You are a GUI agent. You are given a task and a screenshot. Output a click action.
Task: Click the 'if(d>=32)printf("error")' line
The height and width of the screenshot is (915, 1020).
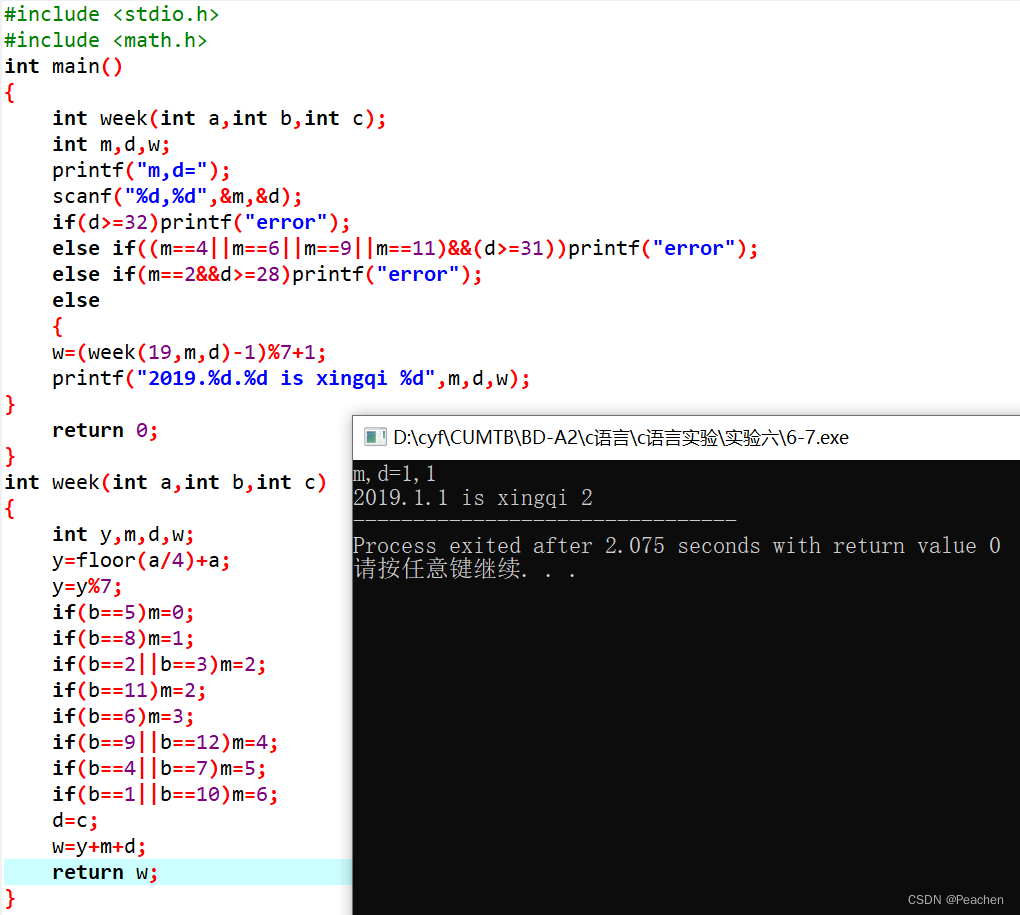pyautogui.click(x=201, y=222)
